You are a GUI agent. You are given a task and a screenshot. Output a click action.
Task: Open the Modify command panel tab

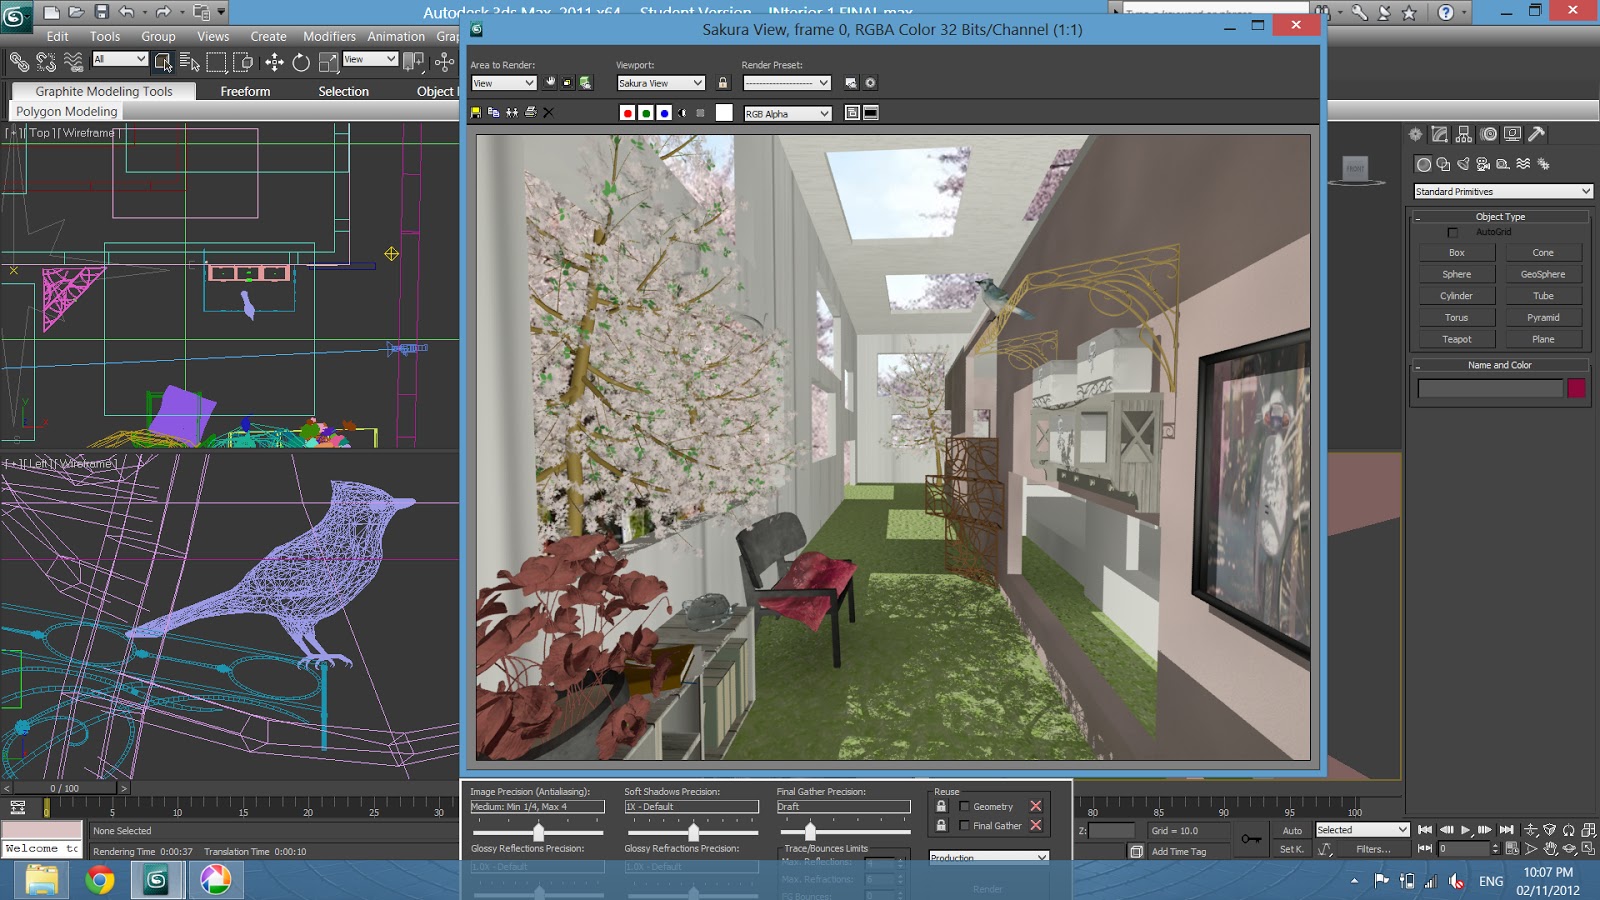click(x=1440, y=134)
